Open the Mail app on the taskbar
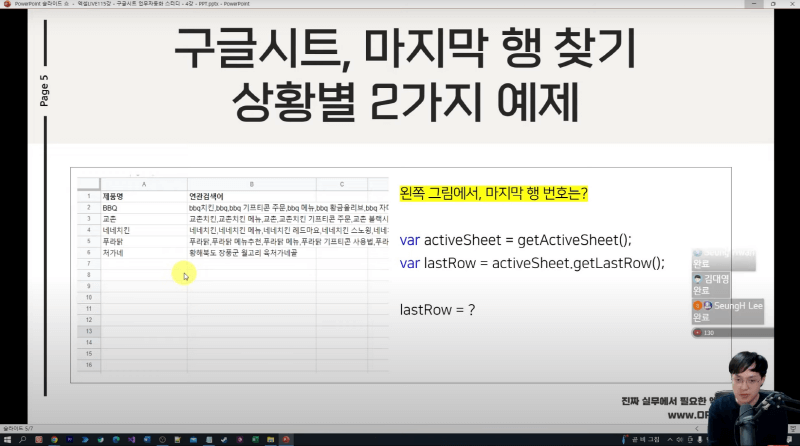 193,439
